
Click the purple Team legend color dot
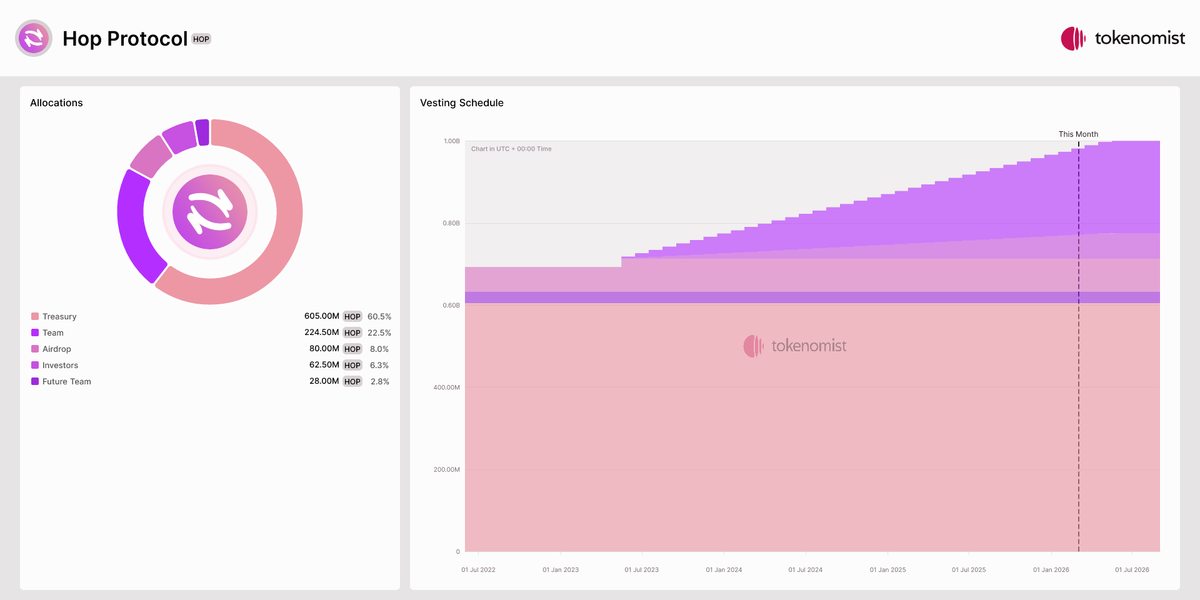click(x=33, y=332)
